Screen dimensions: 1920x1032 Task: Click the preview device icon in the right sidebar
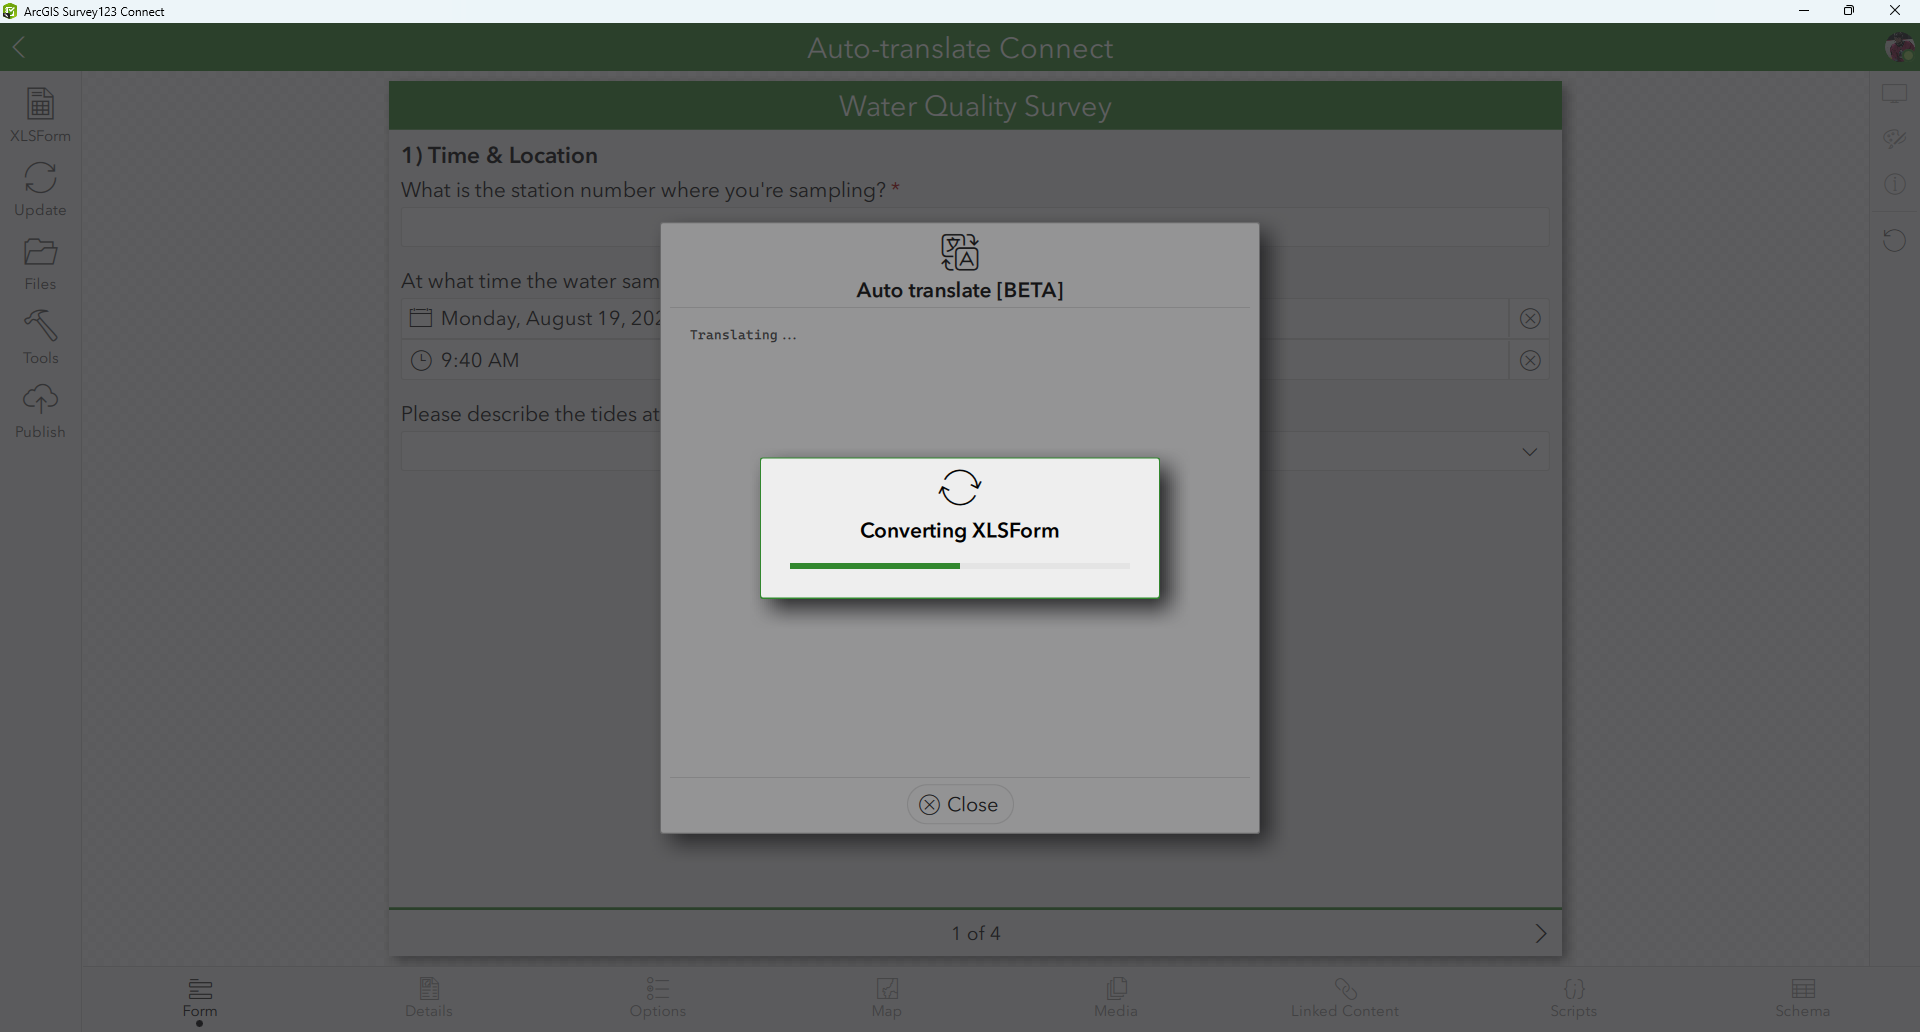[x=1894, y=94]
